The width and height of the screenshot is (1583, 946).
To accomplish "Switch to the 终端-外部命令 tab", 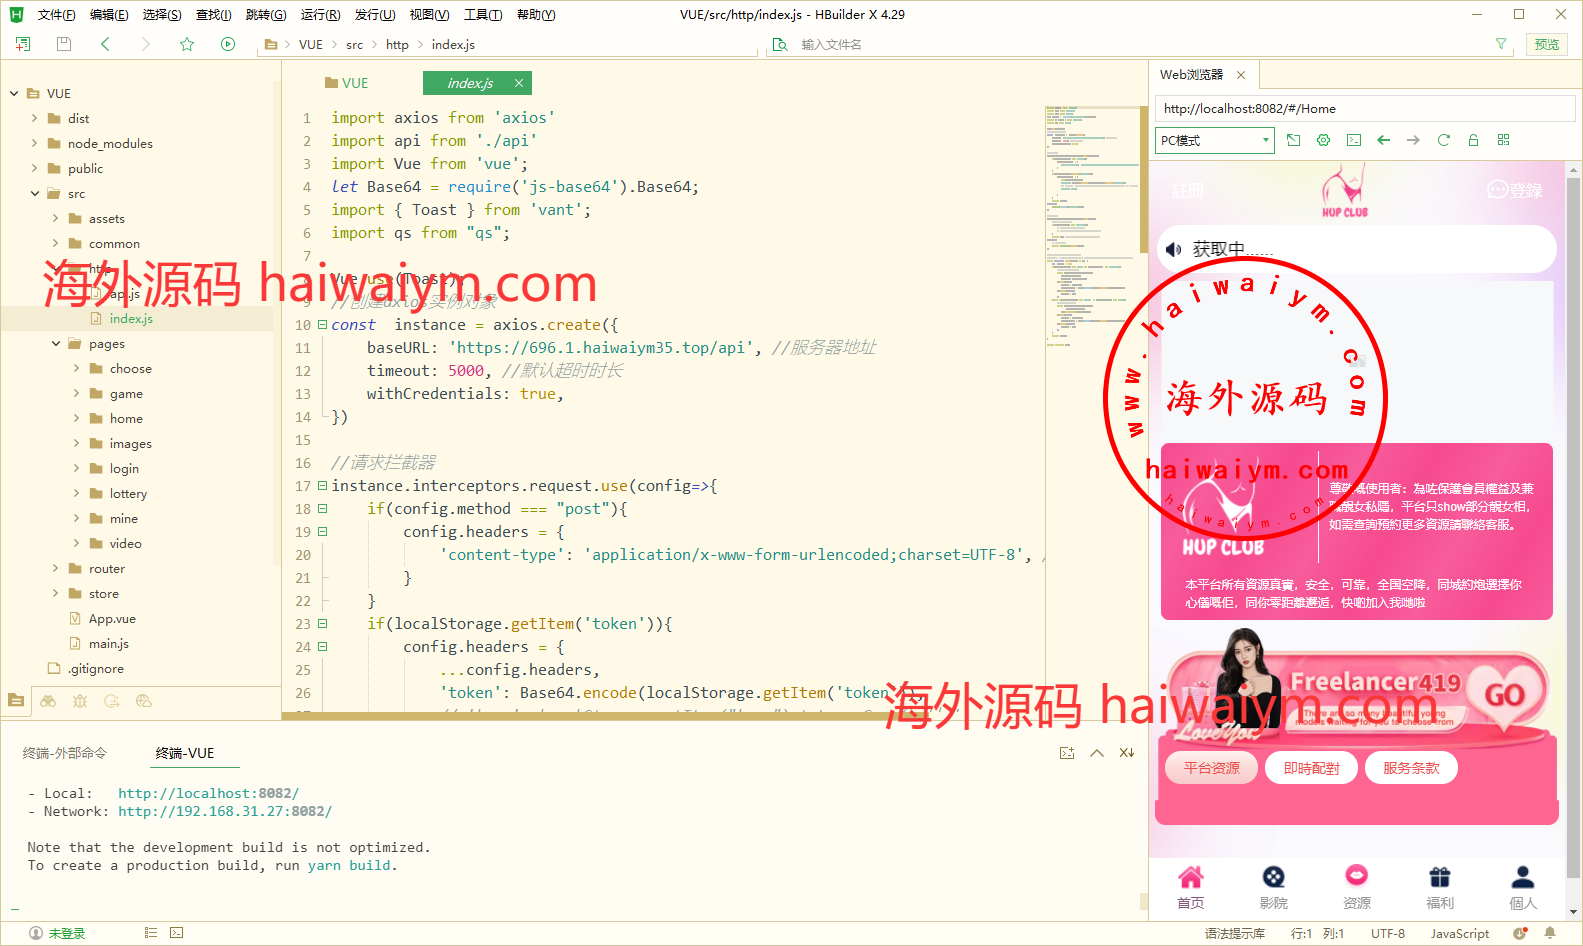I will (x=65, y=753).
